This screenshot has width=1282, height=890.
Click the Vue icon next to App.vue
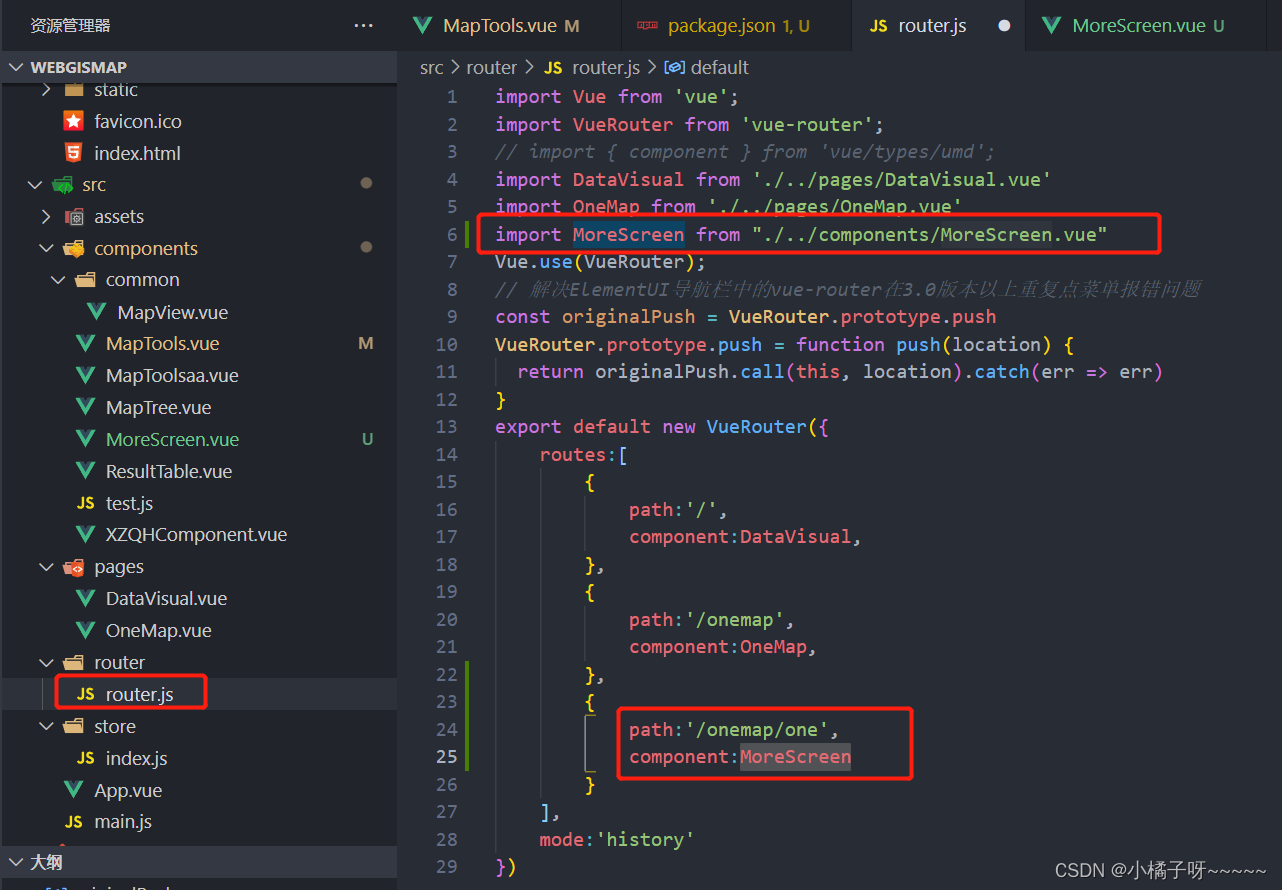(x=72, y=789)
